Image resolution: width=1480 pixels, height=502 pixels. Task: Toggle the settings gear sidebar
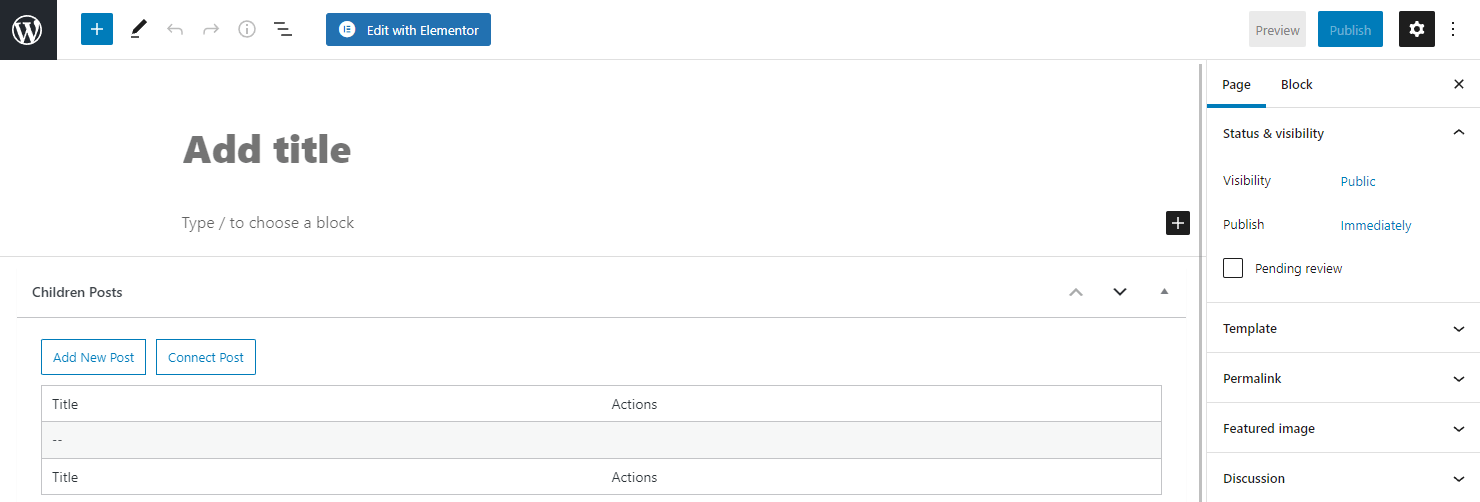click(1417, 30)
